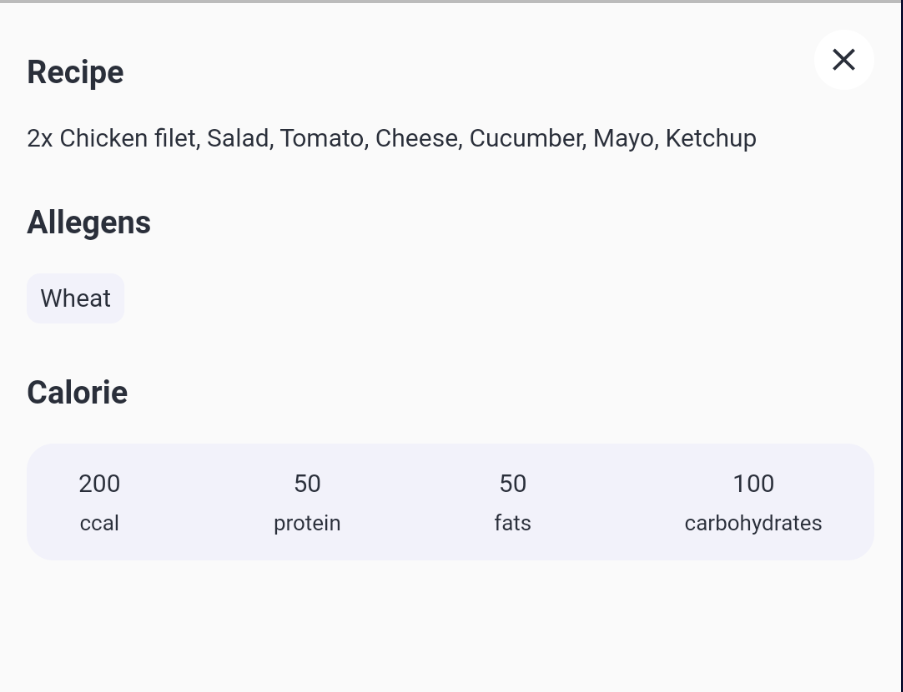Click the Allegens section heading
903x692 pixels.
click(89, 223)
